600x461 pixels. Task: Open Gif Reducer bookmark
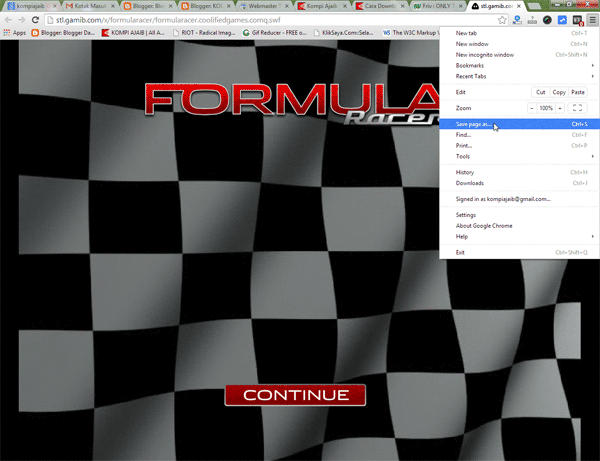pos(275,33)
